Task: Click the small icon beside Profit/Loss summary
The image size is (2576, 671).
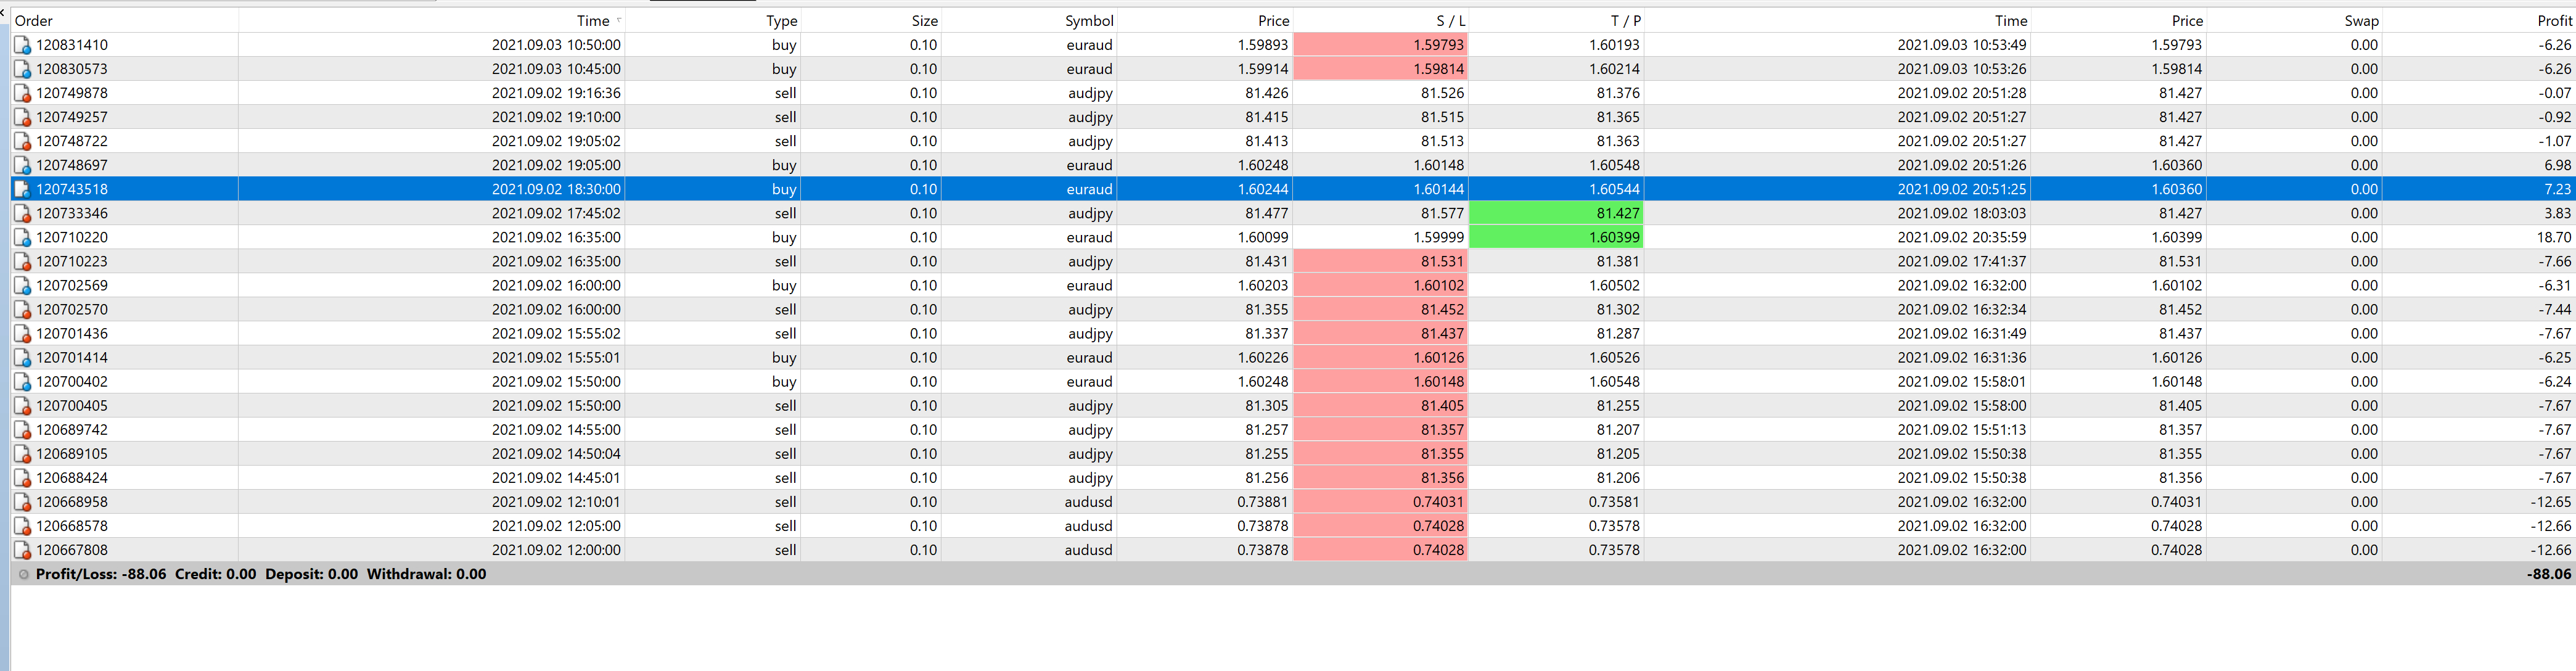Action: (24, 574)
